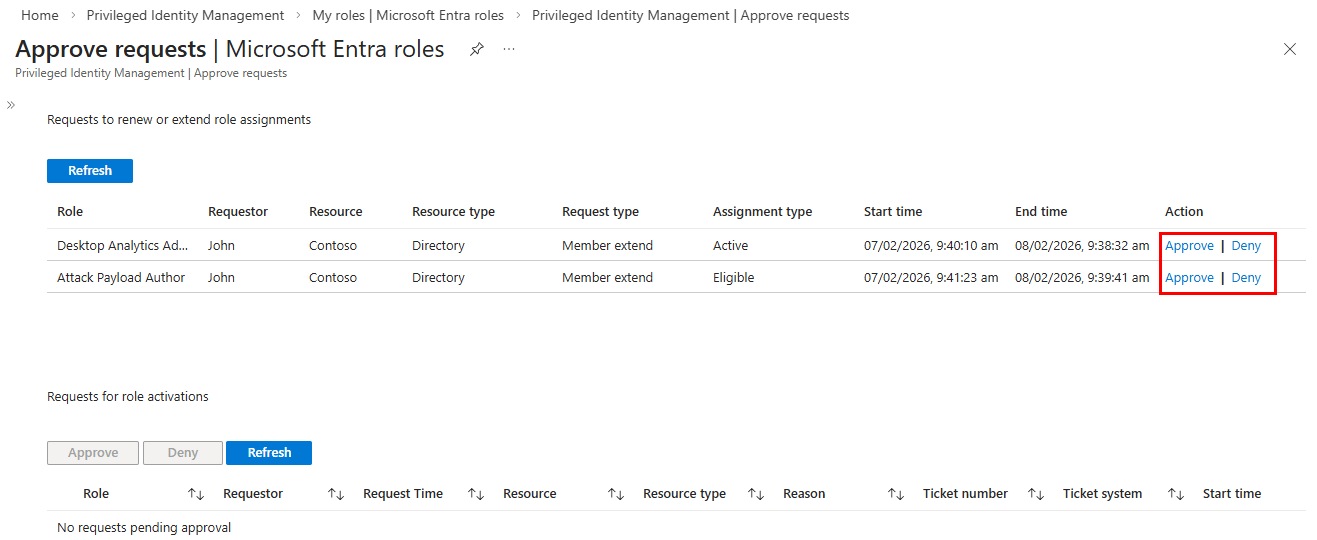Go to Home breadcrumb

39,15
